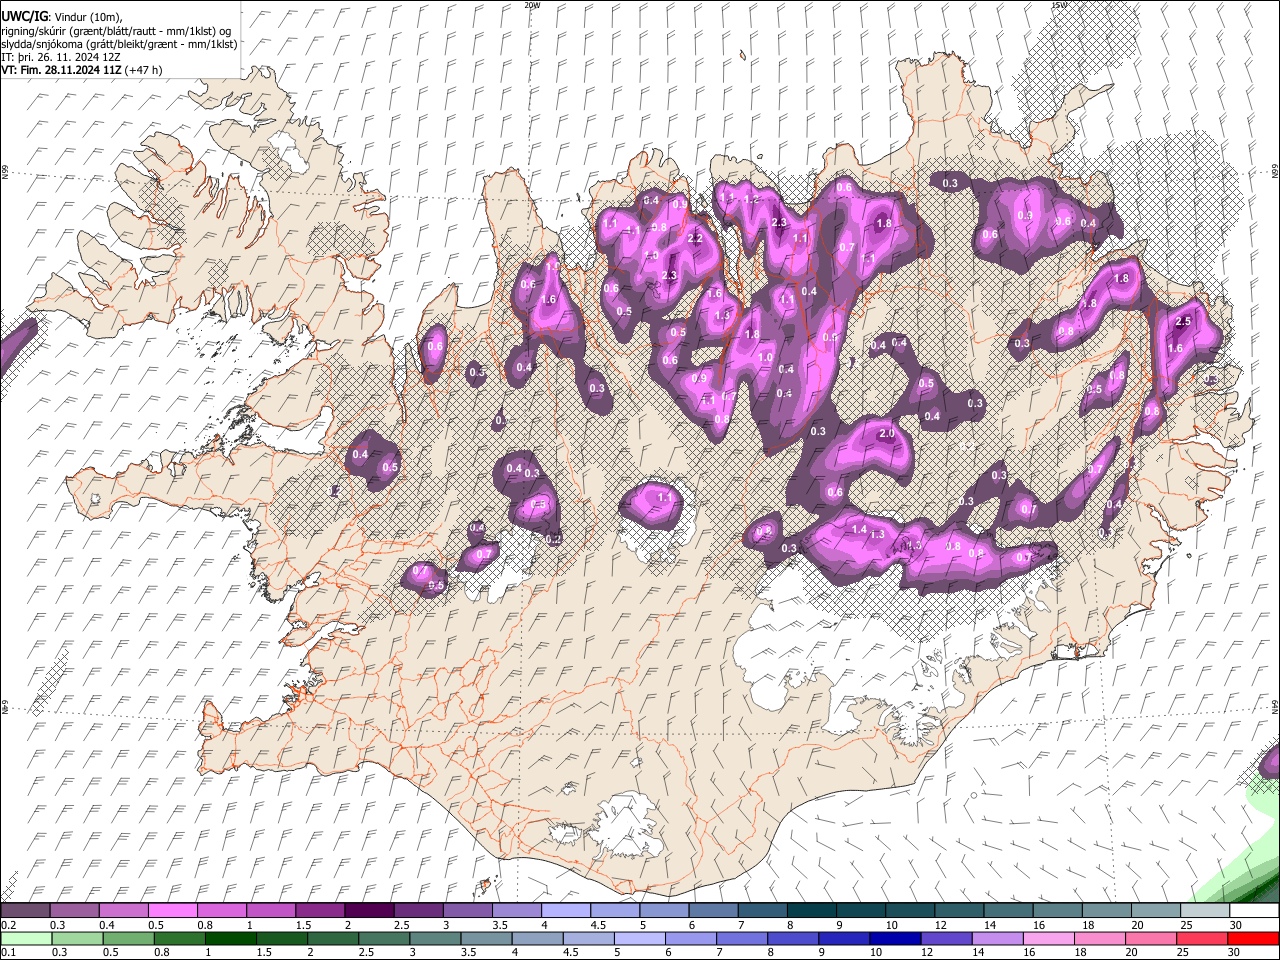
Task: Click the "1.4" snowfall value north of Vatnajökull
Action: coord(859,529)
